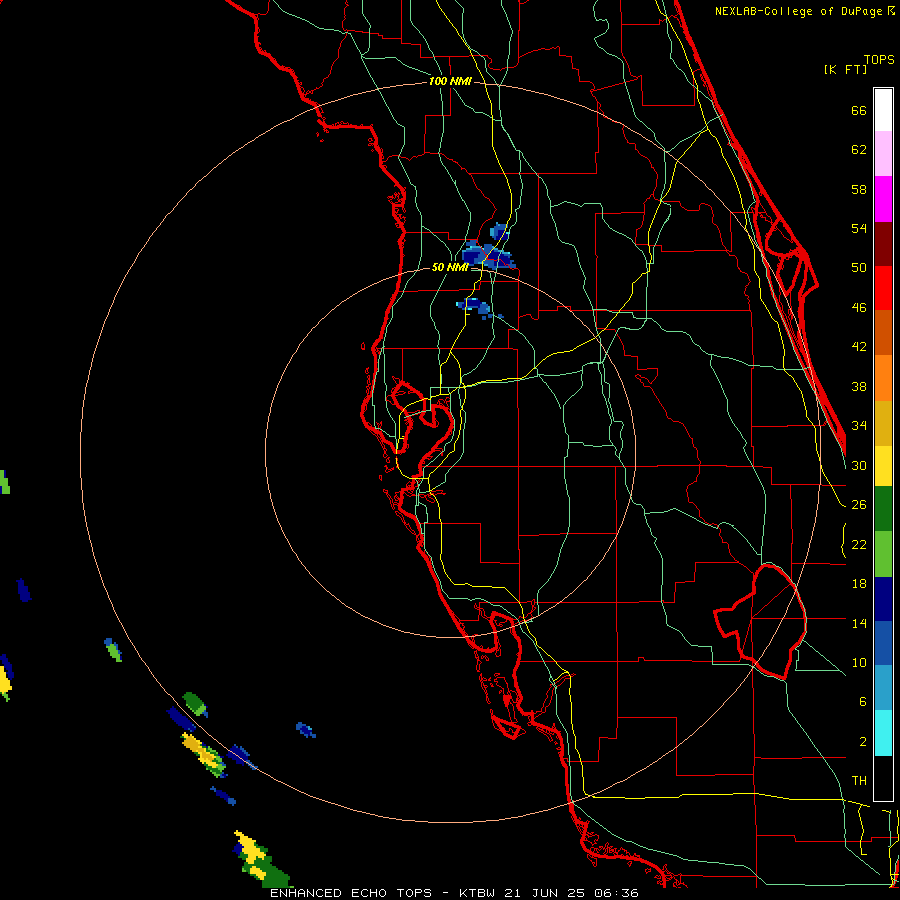This screenshot has width=900, height=900.
Task: Click the ENHANCED ECHO TOPS caption text
Action: 351,893
